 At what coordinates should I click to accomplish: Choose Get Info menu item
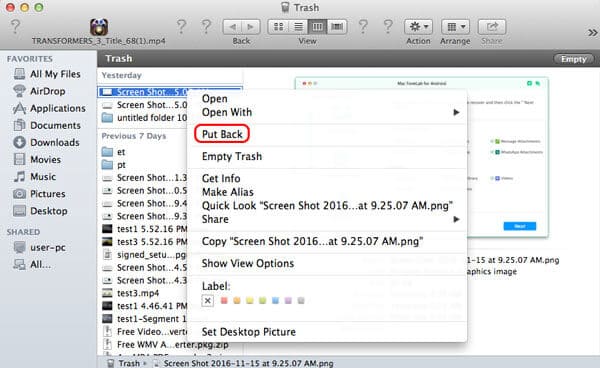221,178
